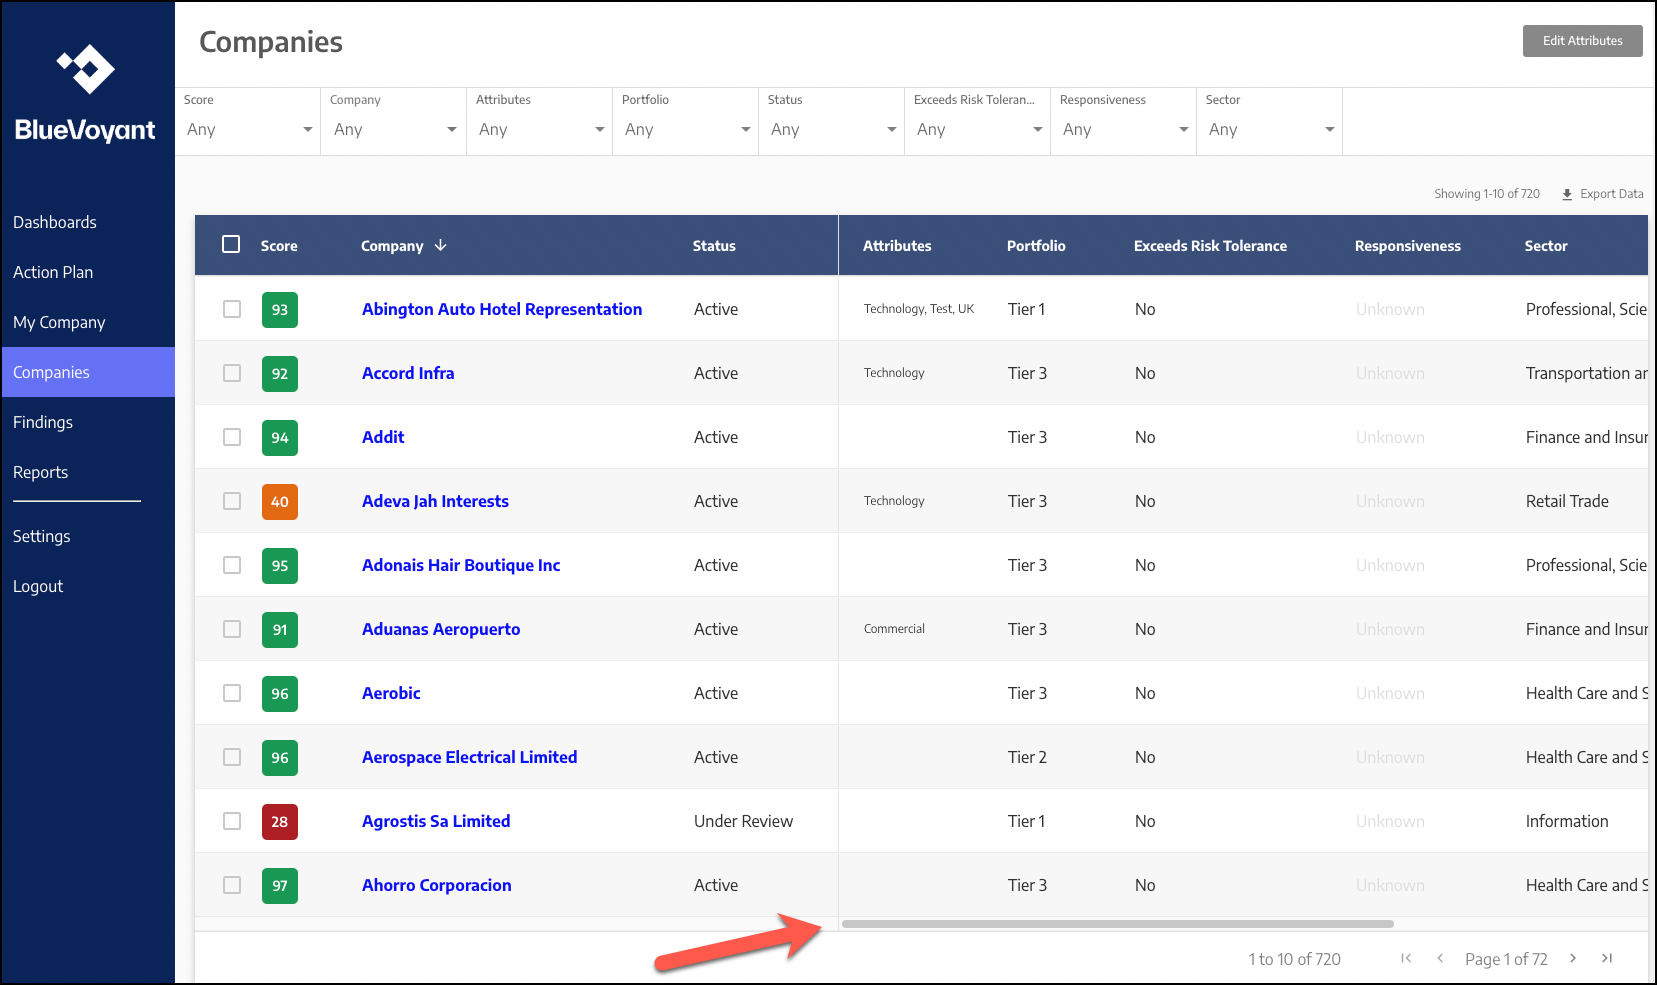Image resolution: width=1657 pixels, height=985 pixels.
Task: Toggle the select-all header checkbox
Action: [231, 244]
